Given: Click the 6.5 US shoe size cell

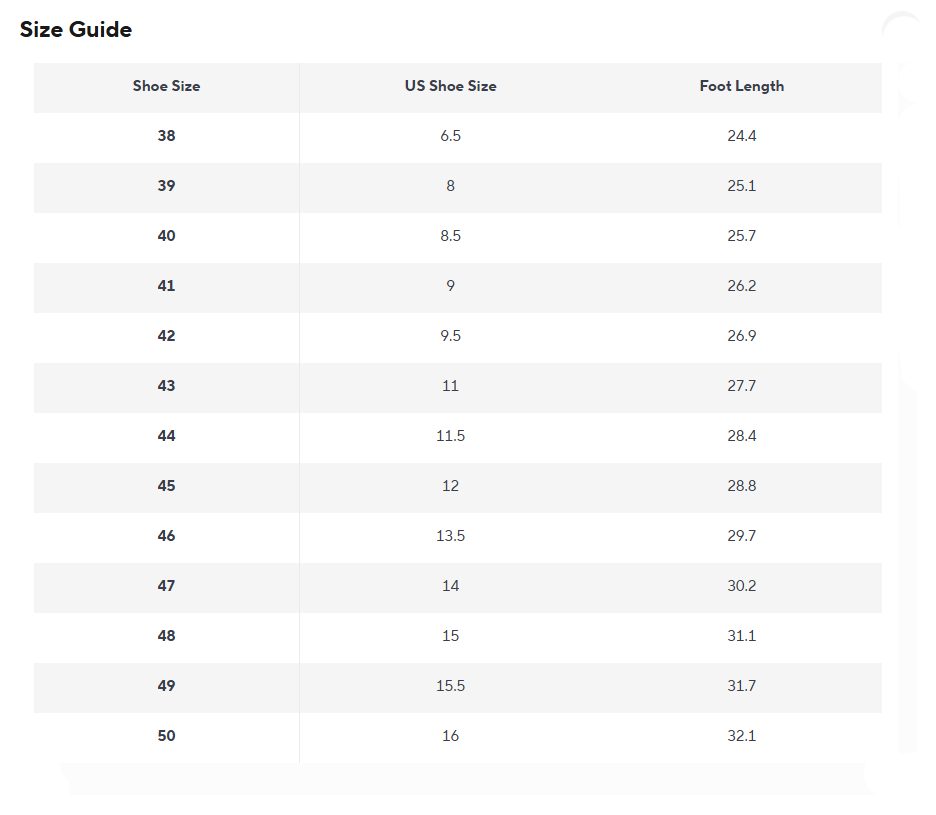Looking at the screenshot, I should (451, 136).
